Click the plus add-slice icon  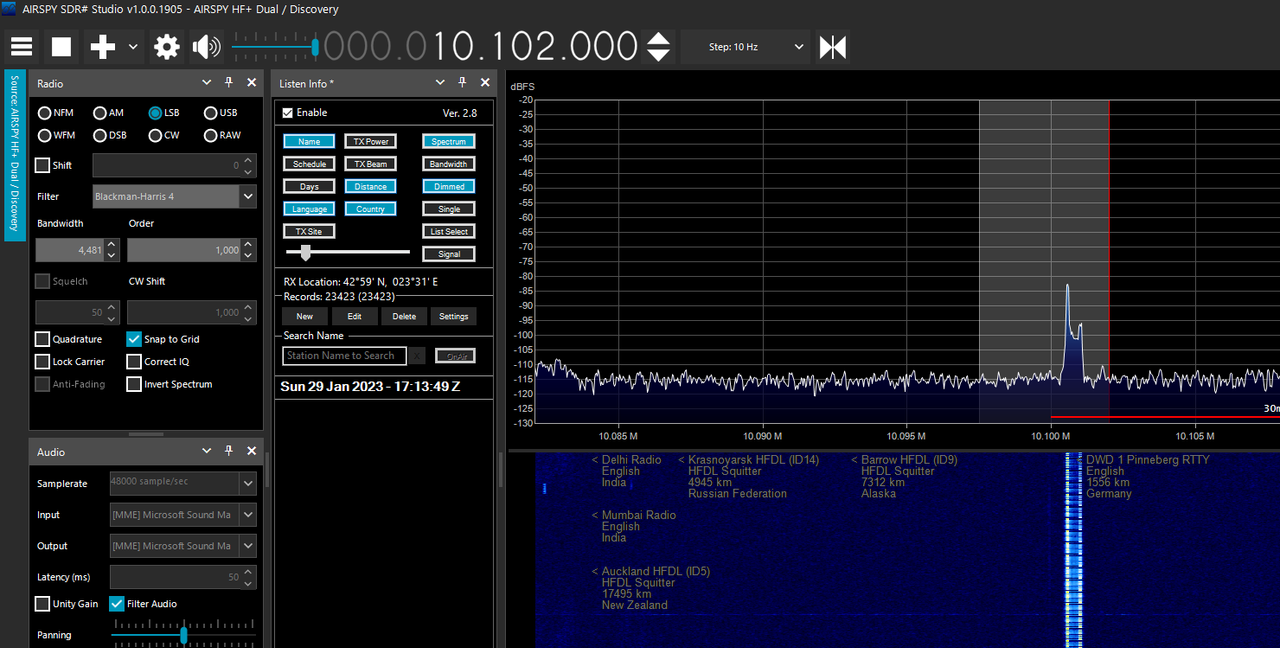click(103, 46)
